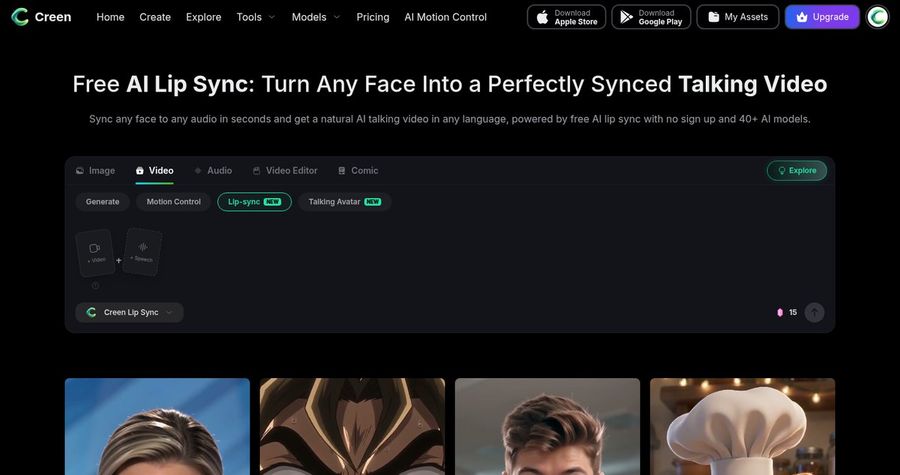The image size is (900, 475).
Task: Click the Tools chevron arrow
Action: [271, 17]
